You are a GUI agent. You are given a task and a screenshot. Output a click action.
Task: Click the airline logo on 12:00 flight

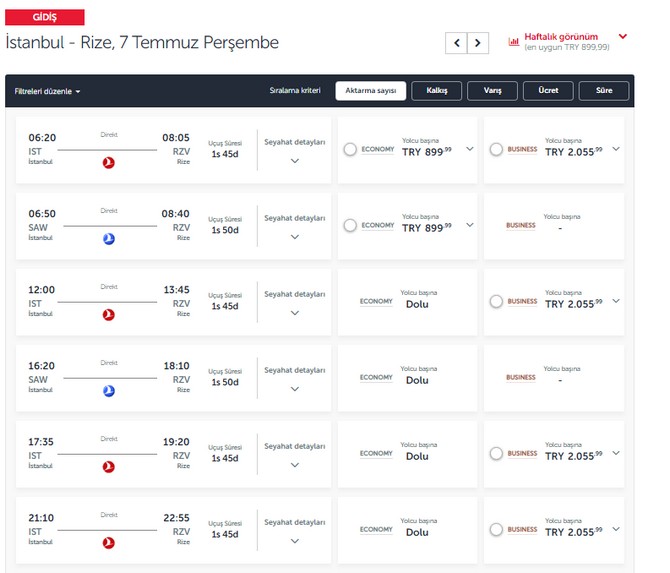109,314
